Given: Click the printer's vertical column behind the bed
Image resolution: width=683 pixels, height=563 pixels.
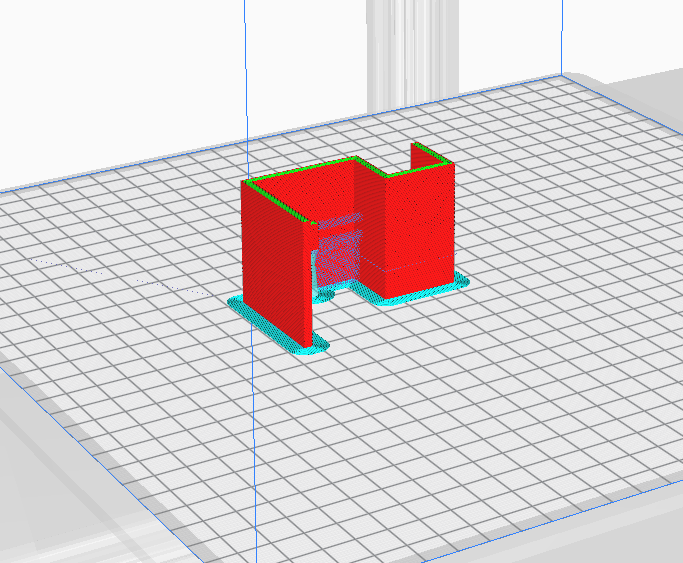Looking at the screenshot, I should 403,50.
